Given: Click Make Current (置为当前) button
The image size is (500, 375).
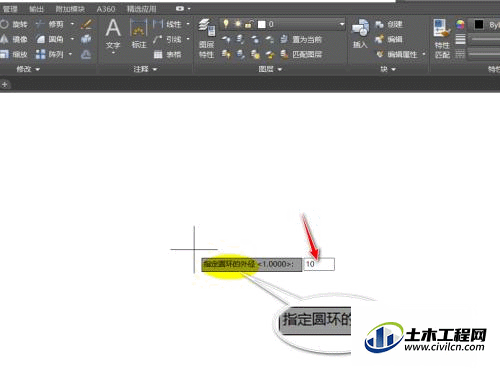Looking at the screenshot, I should coord(301,40).
